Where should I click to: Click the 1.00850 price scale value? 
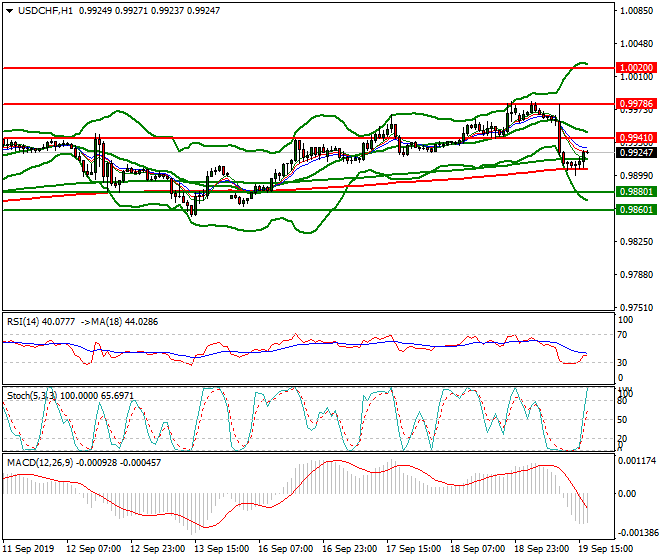(636, 11)
